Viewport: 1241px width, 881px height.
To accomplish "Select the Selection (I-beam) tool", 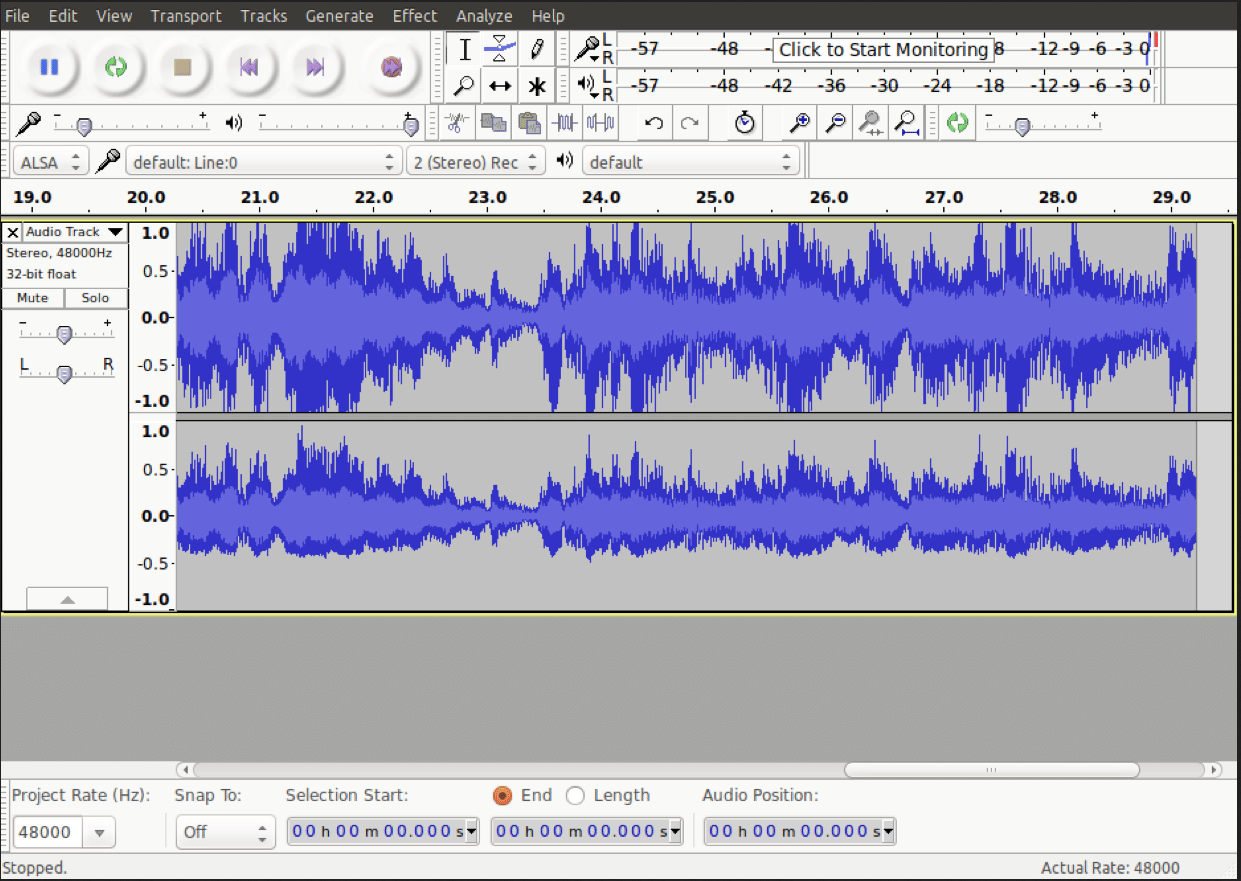I will coord(464,49).
